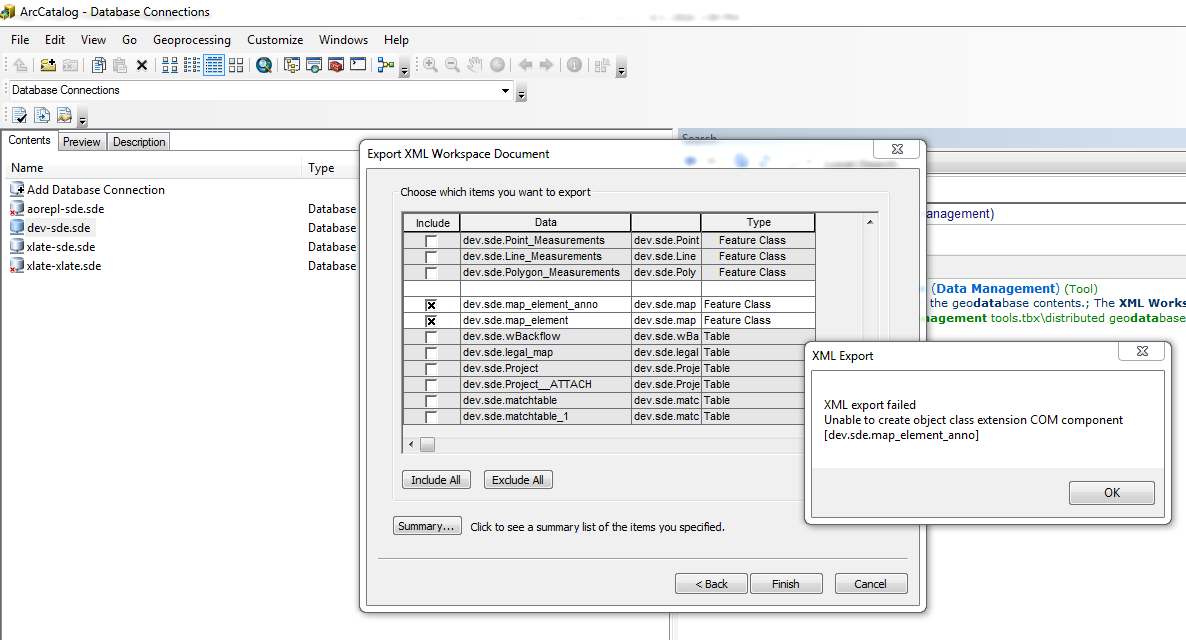This screenshot has height=640, width=1186.
Task: Uncheck Include for dev.sde.map_element row
Action: click(431, 321)
